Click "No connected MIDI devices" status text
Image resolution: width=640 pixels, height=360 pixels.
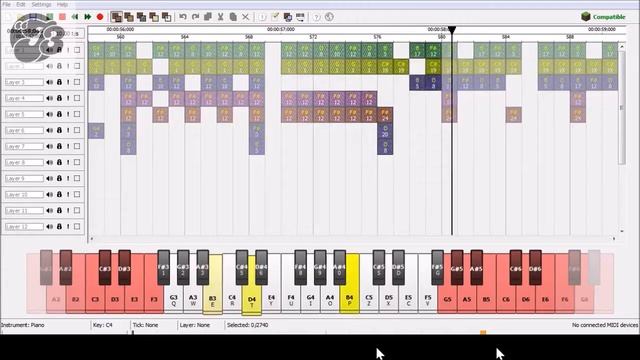click(605, 325)
